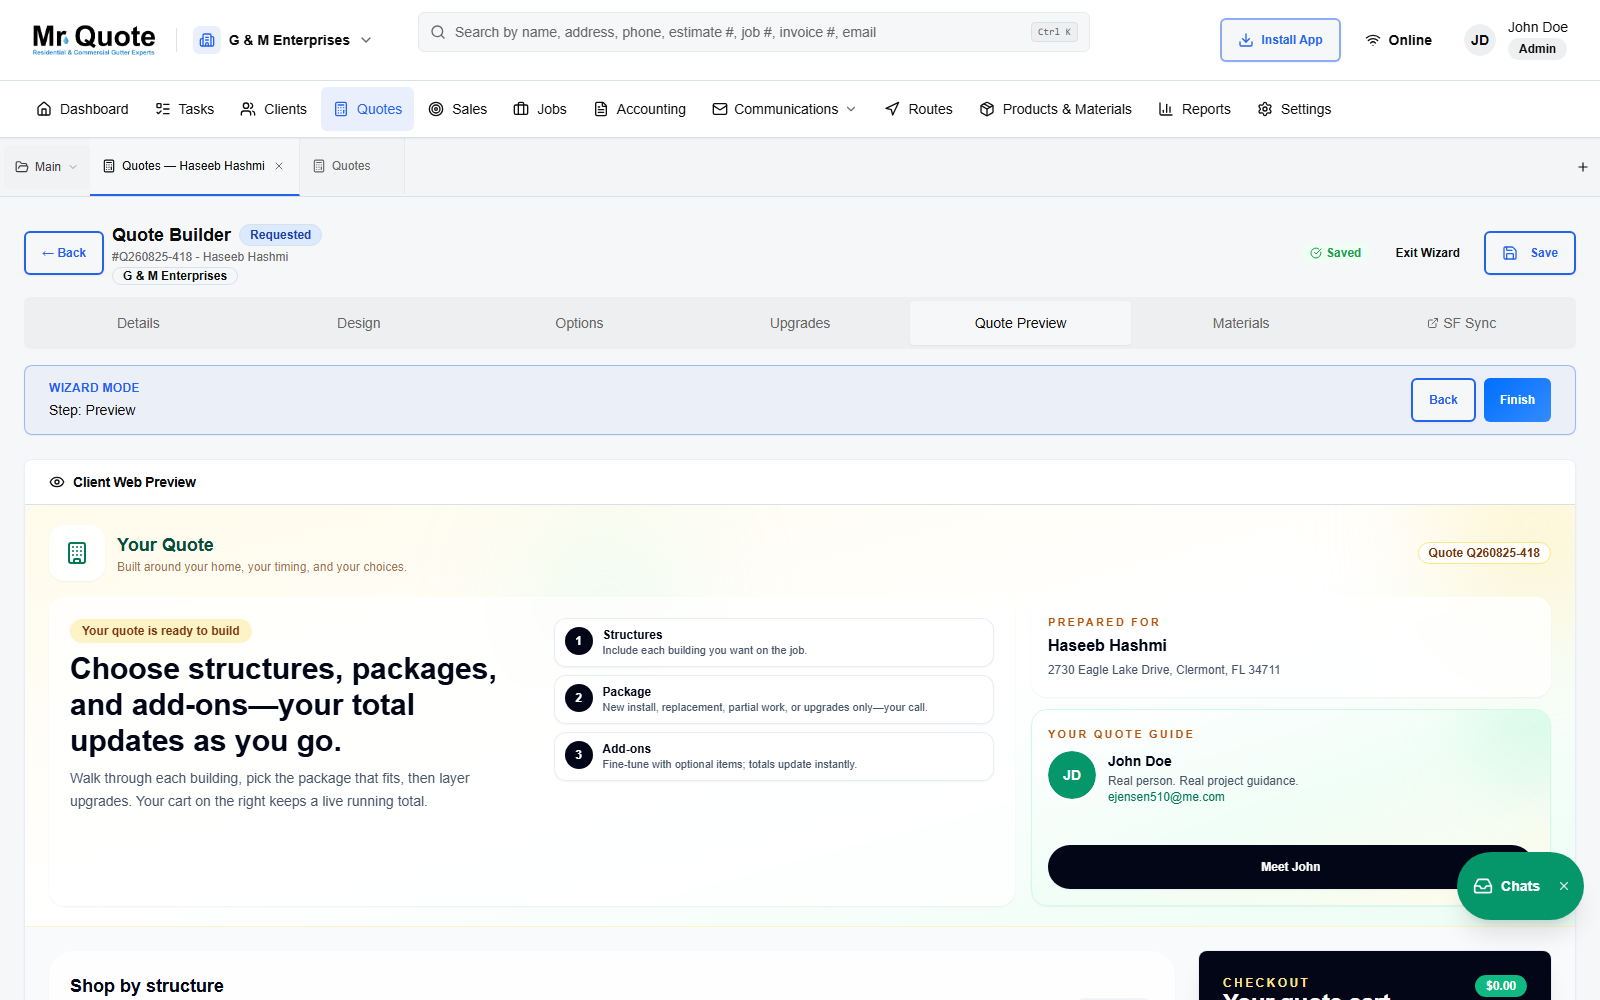Select the Add-ons step card
Screen dimensions: 1600x1000
[774, 756]
